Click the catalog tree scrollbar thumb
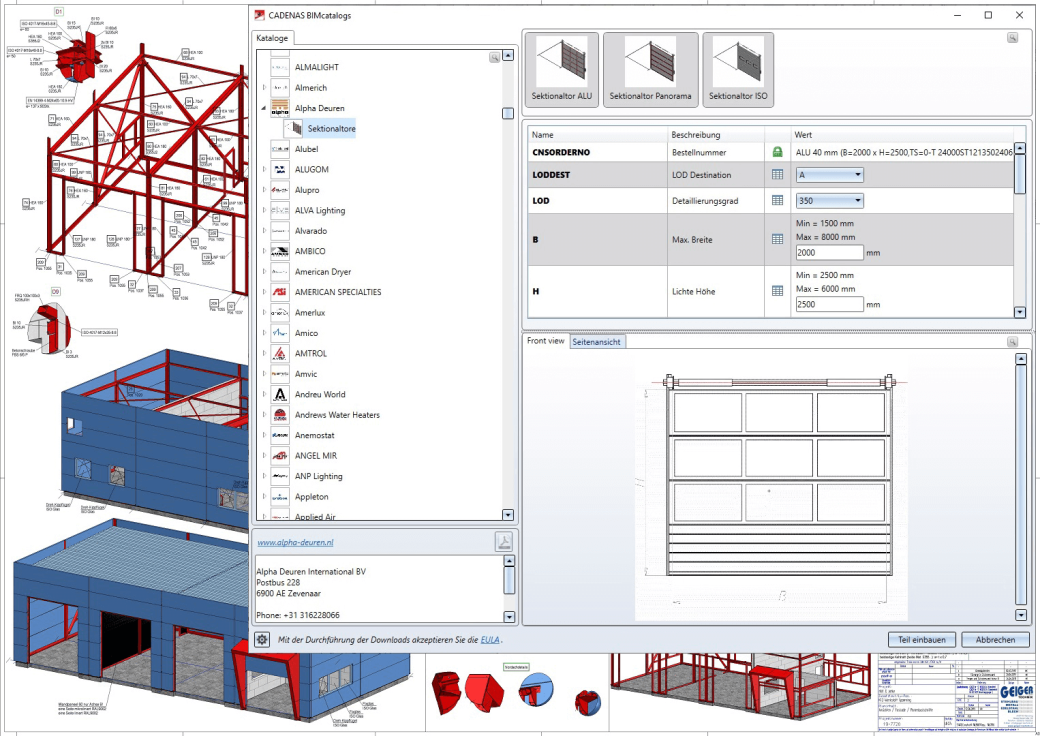Screen dimensions: 1040x736 click(508, 113)
